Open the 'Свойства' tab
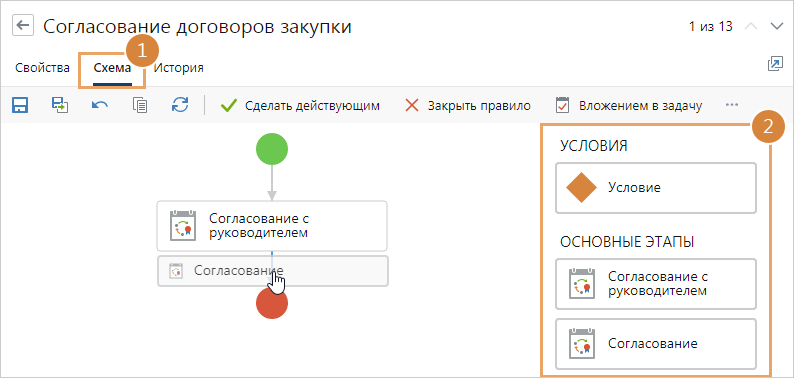 point(43,68)
